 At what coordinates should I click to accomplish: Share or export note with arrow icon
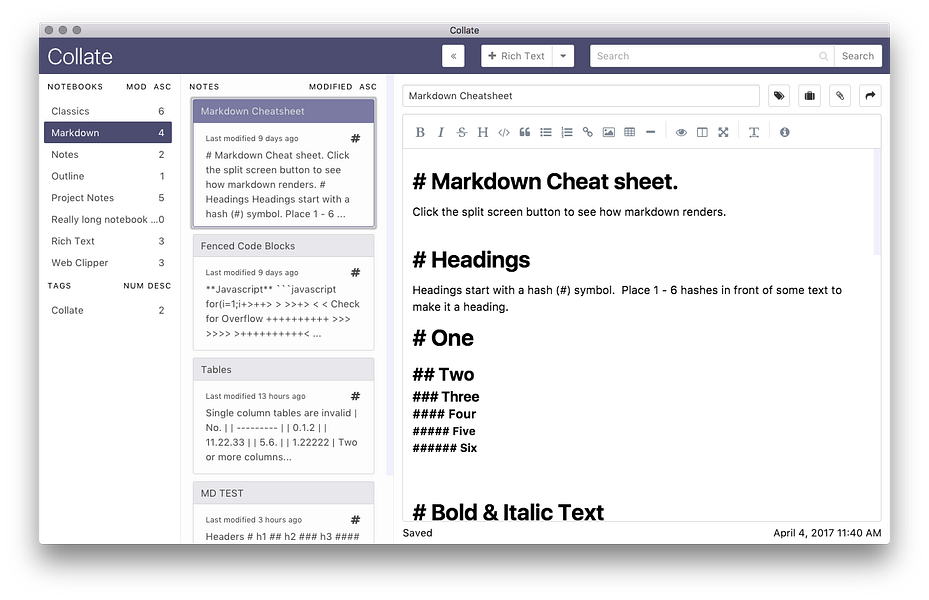(870, 95)
